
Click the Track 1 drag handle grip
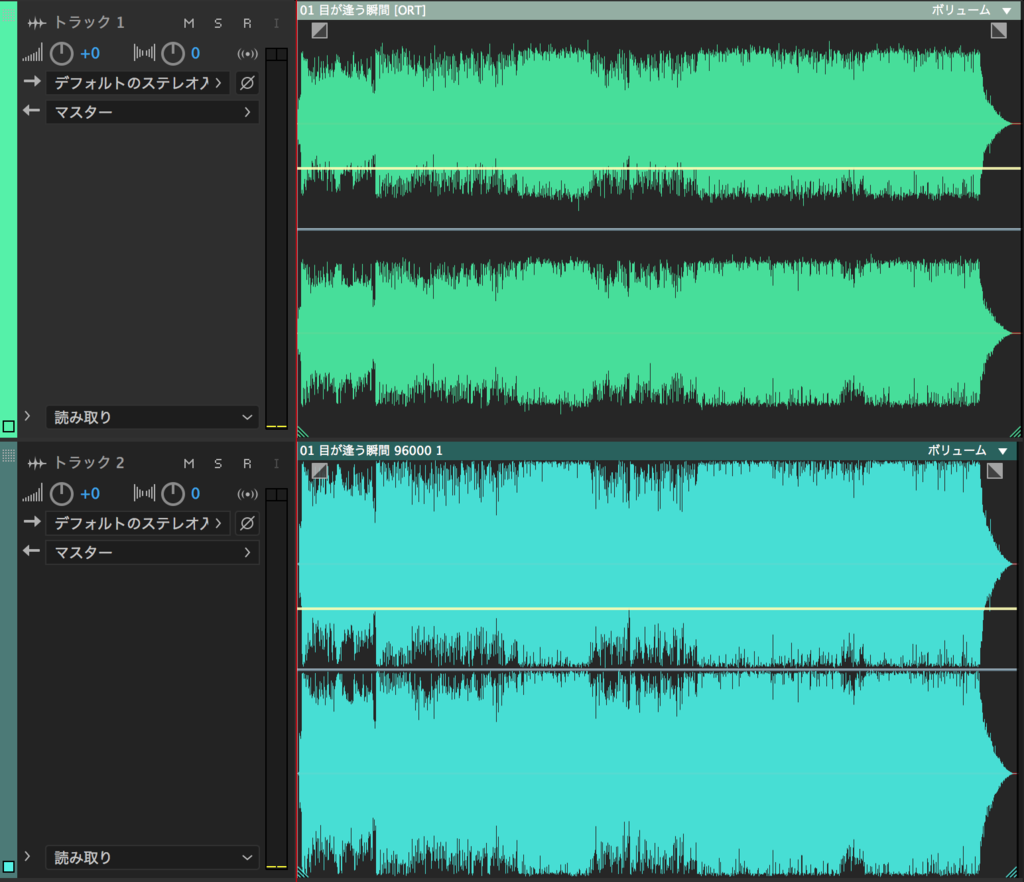click(x=8, y=14)
